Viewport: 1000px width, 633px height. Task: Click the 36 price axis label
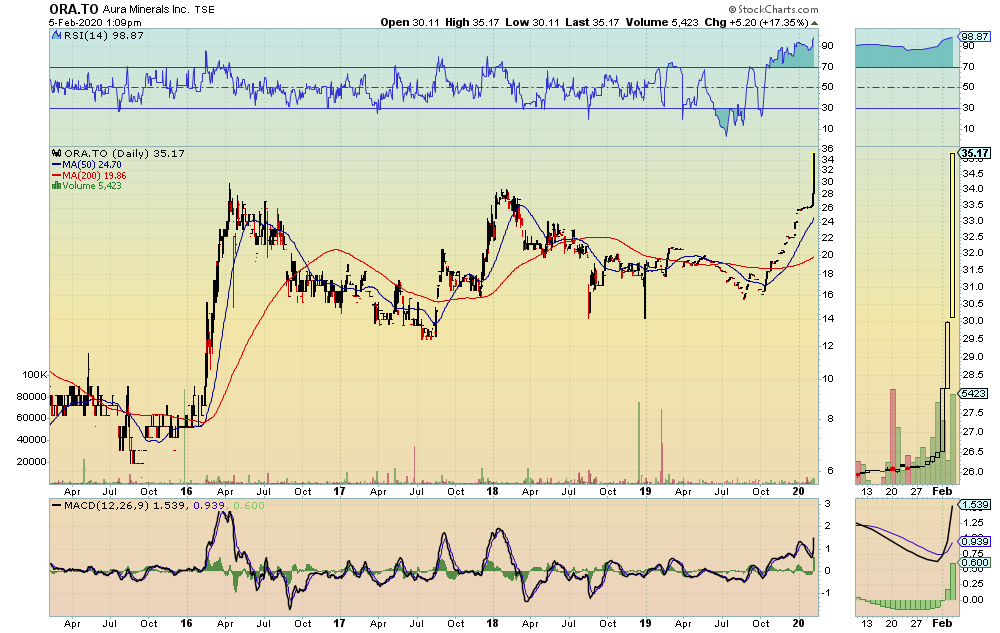tap(827, 150)
